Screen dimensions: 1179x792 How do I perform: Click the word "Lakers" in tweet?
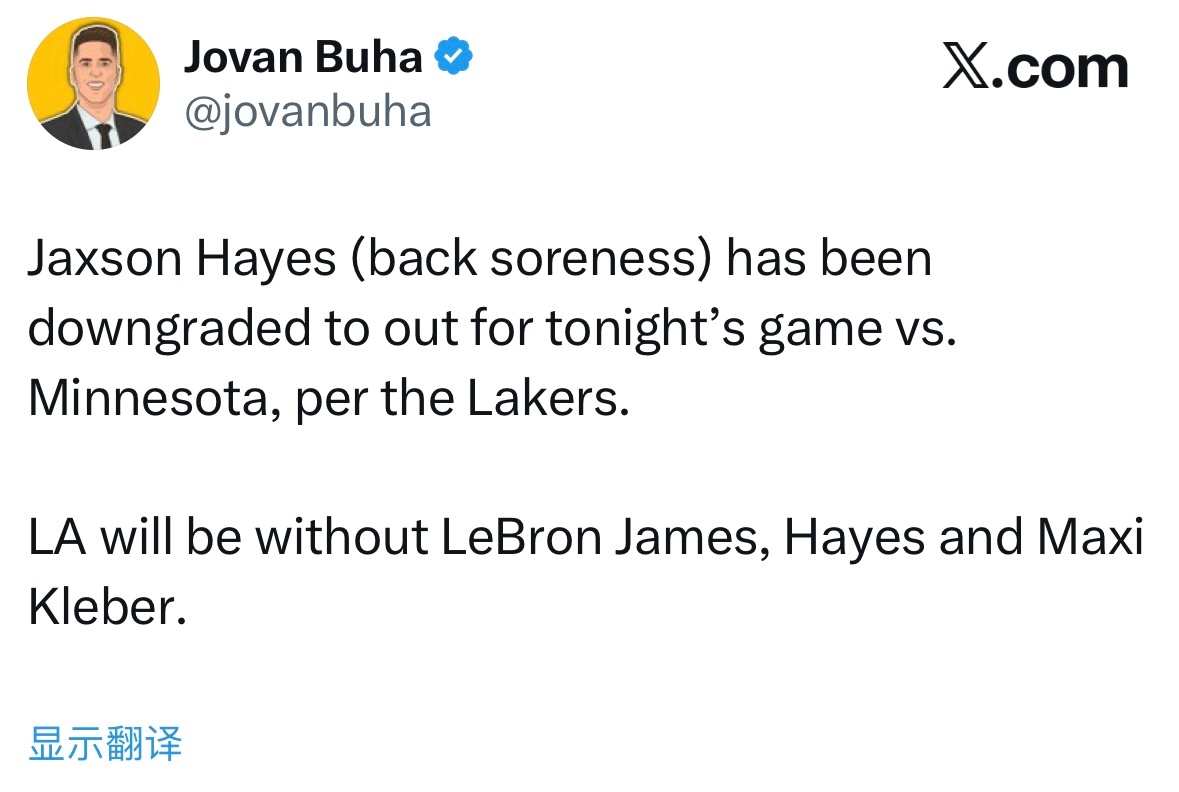pyautogui.click(x=548, y=398)
